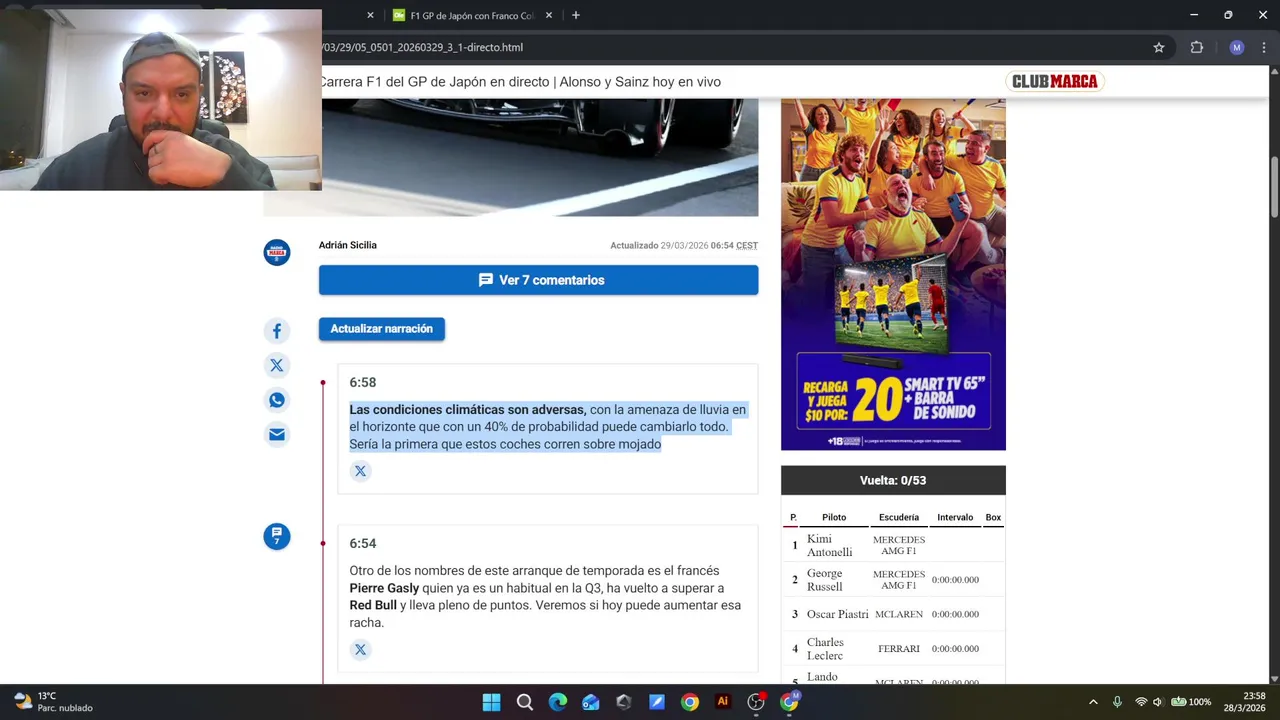Click Carrera F1 del GP de Japón headline
This screenshot has width=1280, height=720.
[520, 82]
